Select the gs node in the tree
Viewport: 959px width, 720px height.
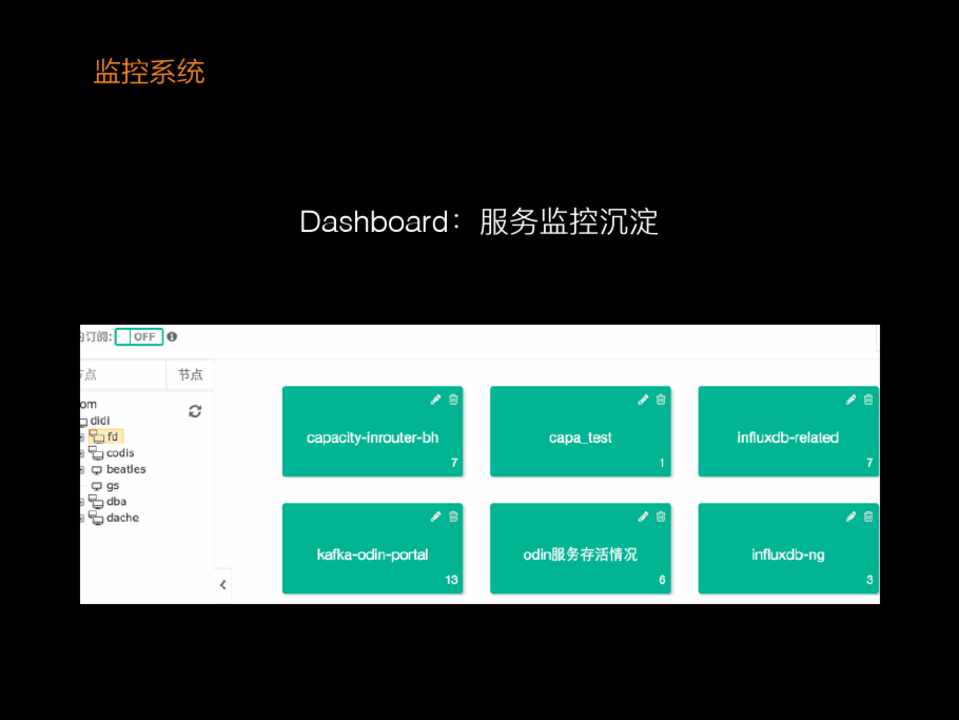pyautogui.click(x=112, y=486)
